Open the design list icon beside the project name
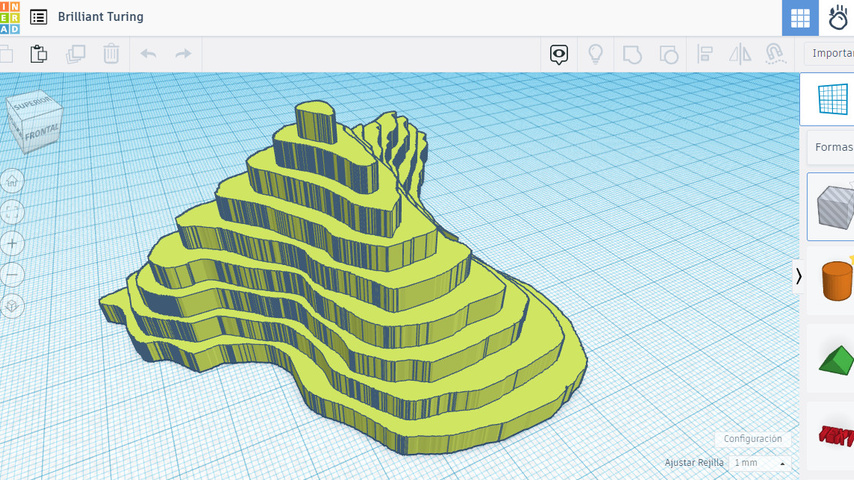The height and width of the screenshot is (480, 854). 38,17
